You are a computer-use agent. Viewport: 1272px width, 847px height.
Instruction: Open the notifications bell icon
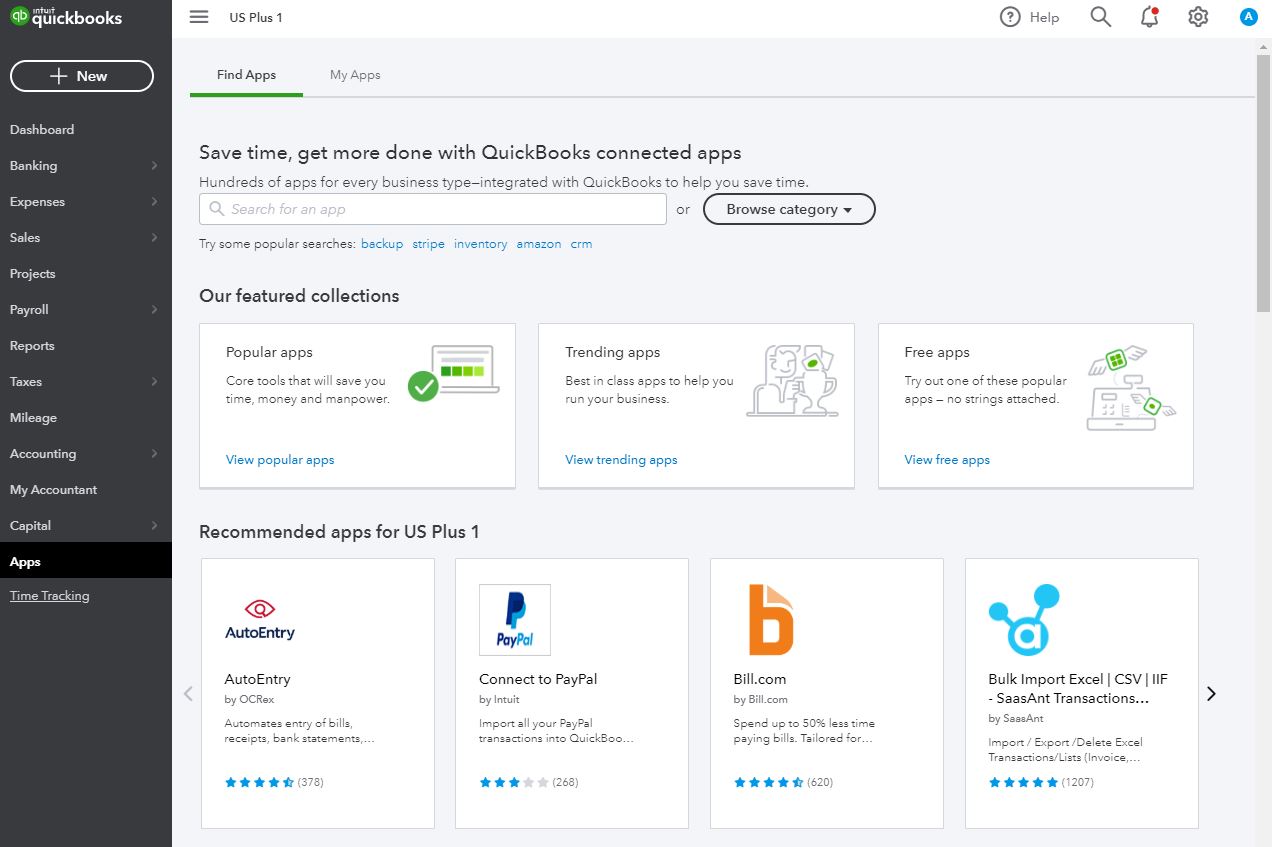pos(1149,17)
